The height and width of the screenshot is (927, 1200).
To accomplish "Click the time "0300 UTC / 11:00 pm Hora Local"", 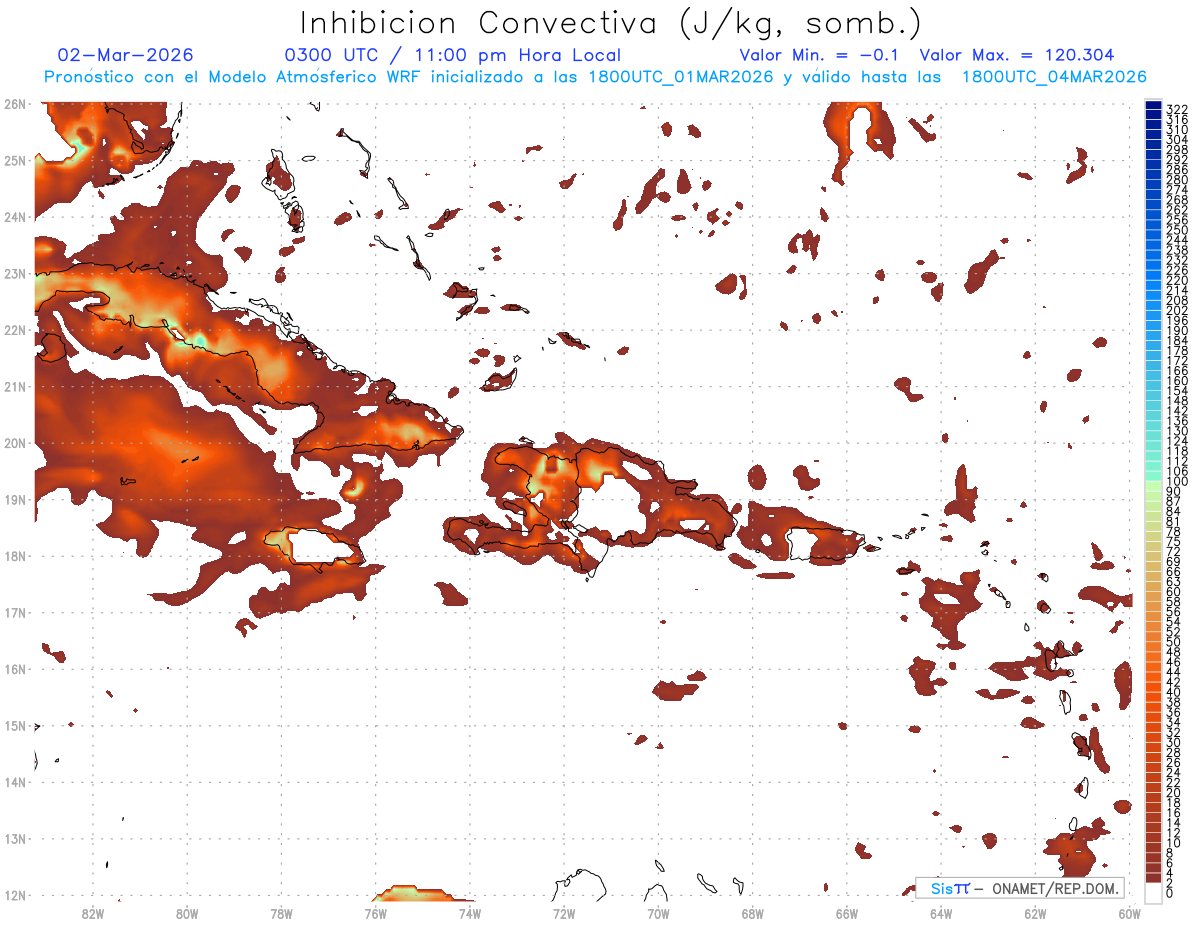I will (x=453, y=55).
